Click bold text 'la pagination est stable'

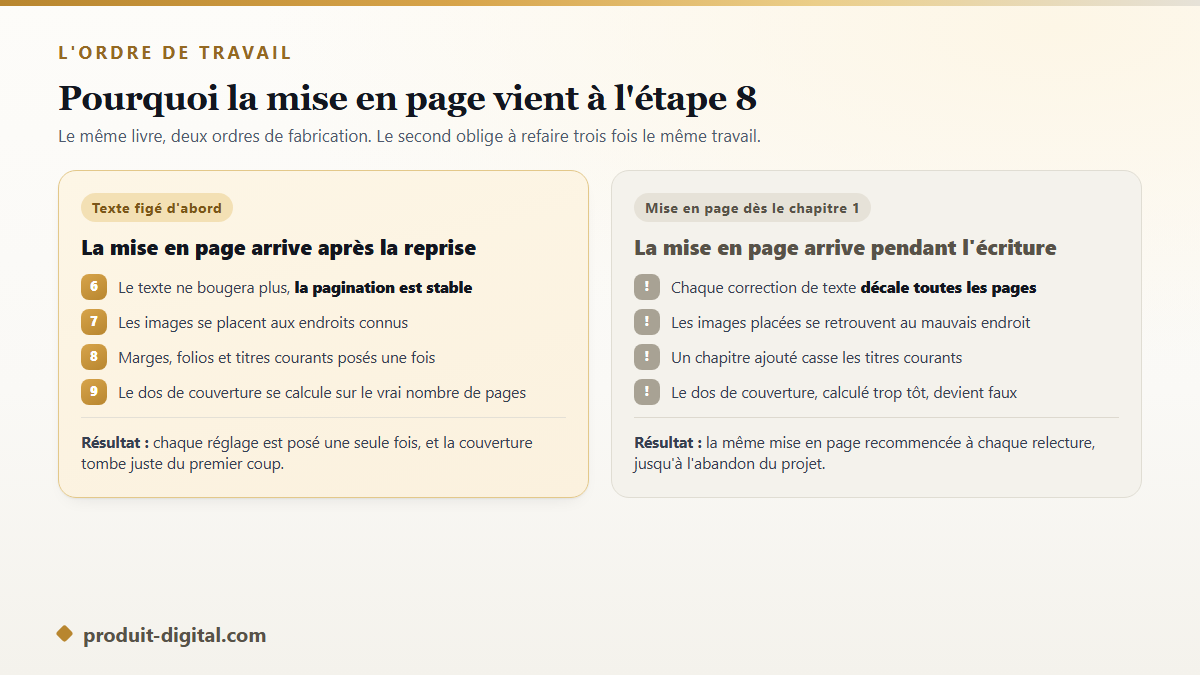[383, 288]
